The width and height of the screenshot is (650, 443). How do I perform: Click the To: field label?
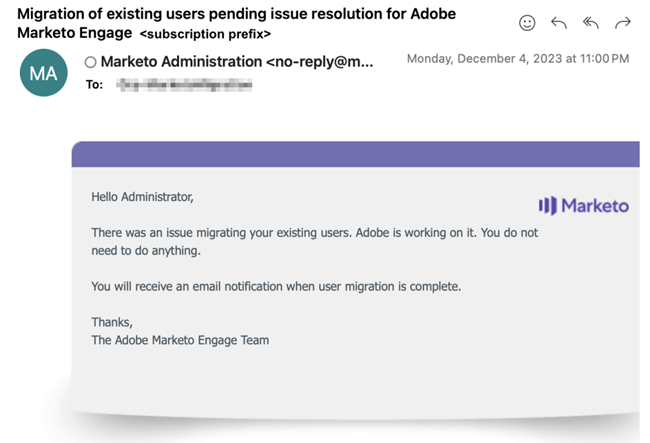(x=95, y=85)
